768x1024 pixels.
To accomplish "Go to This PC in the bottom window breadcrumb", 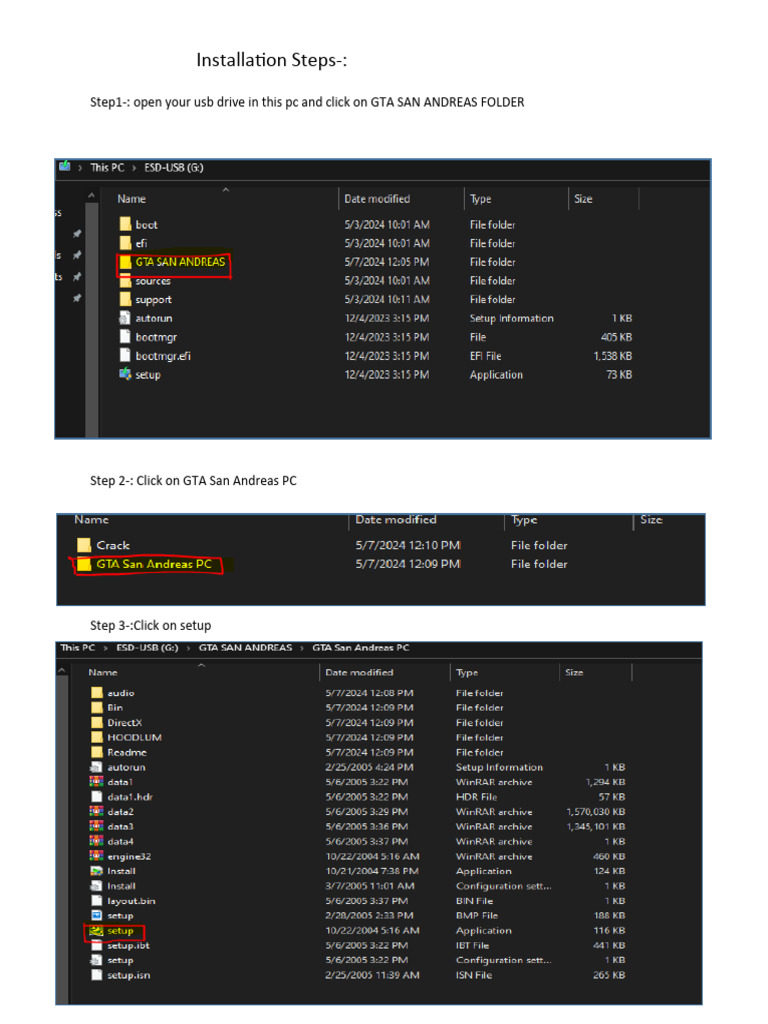I will tap(78, 648).
